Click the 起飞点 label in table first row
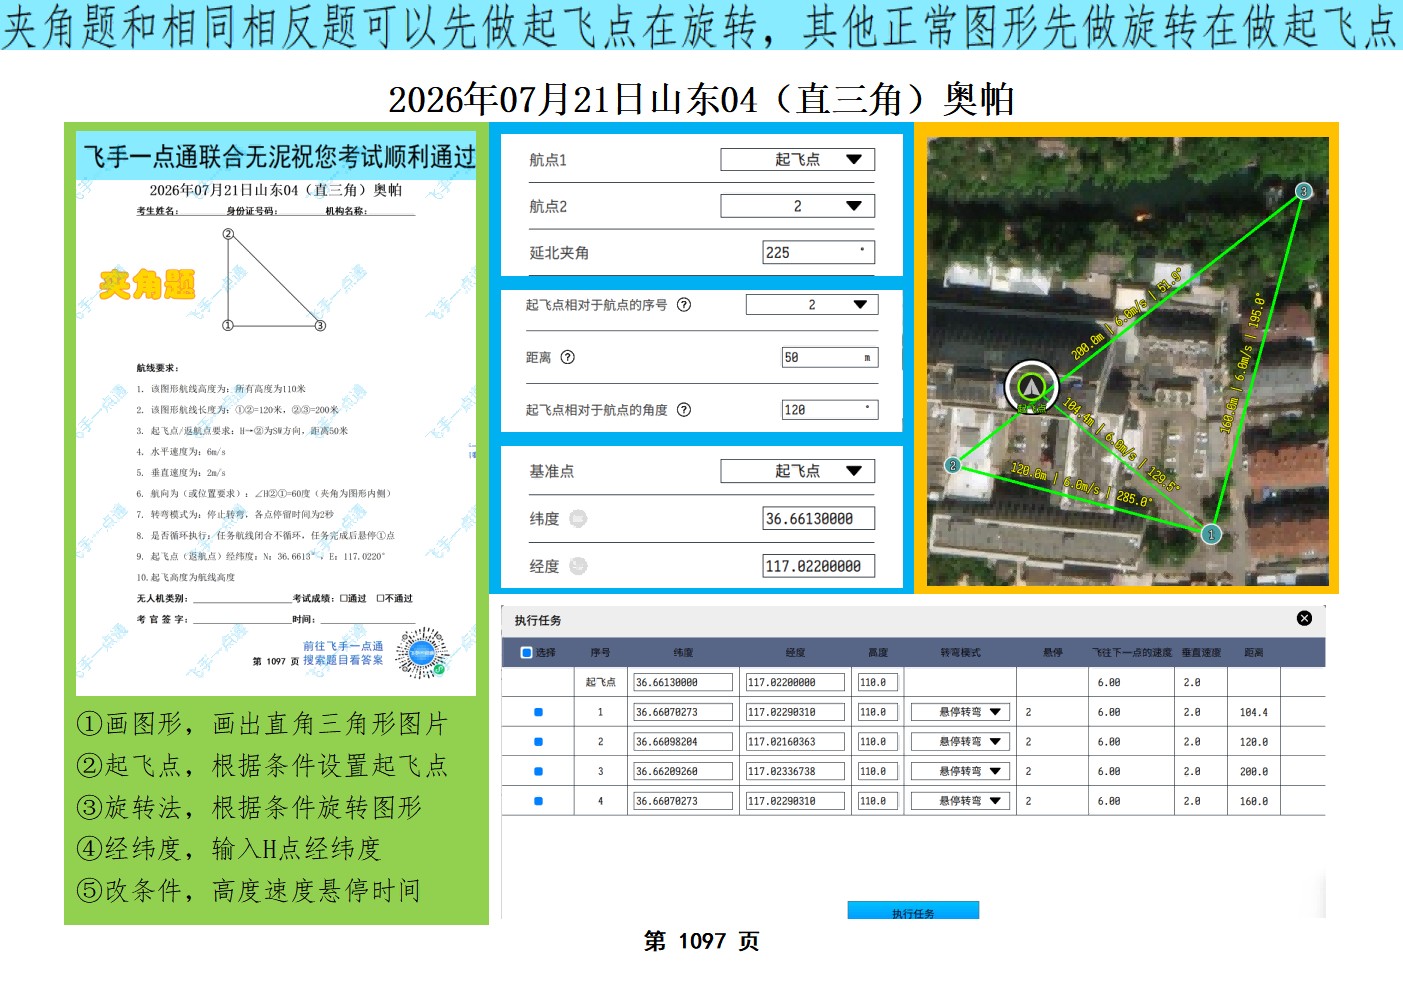This screenshot has width=1403, height=992. click(600, 682)
